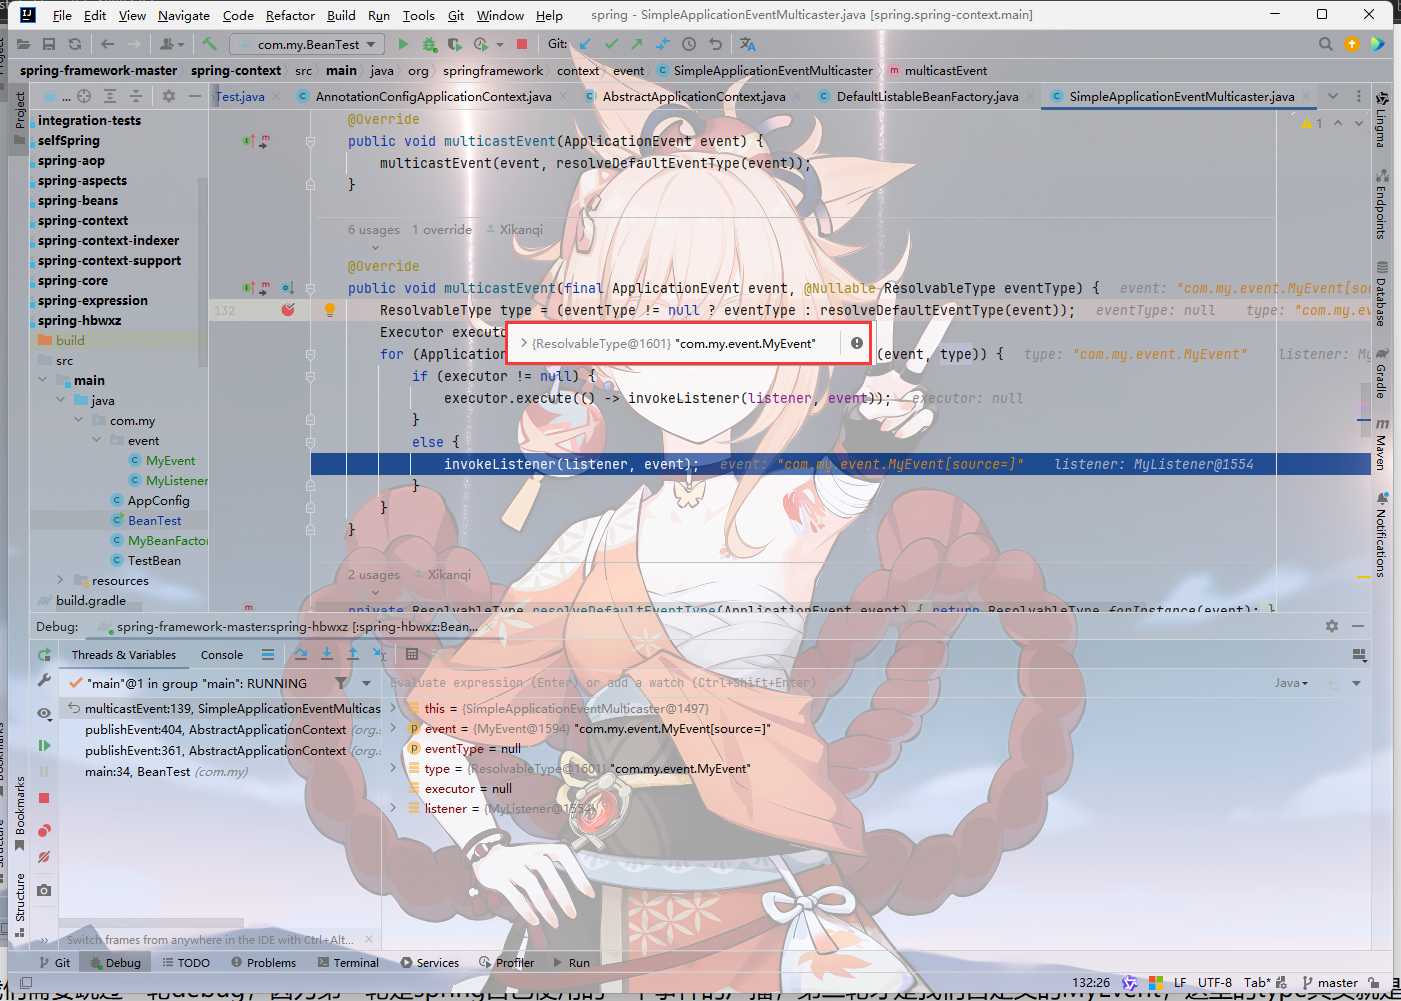
Task: Click the Evaluate Expression calculator icon
Action: [x=412, y=654]
